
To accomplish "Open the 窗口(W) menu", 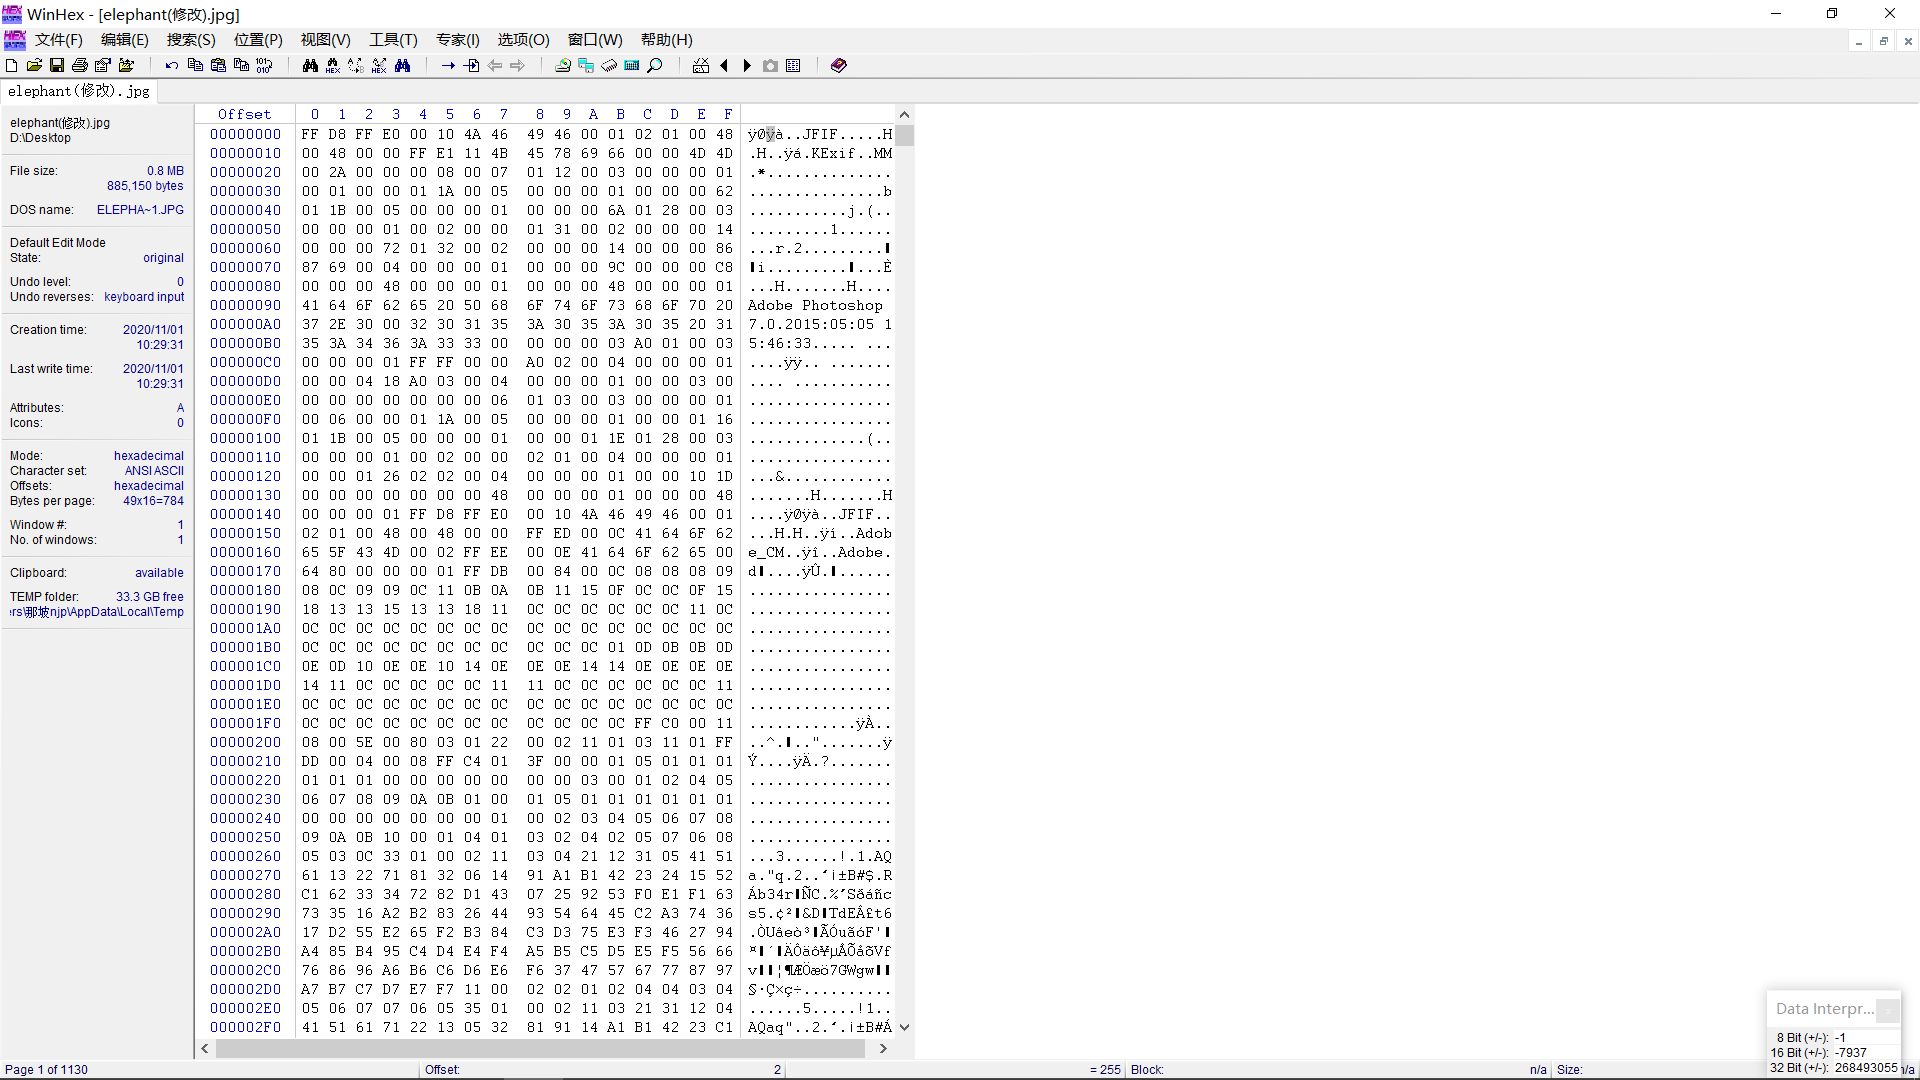I will (595, 40).
